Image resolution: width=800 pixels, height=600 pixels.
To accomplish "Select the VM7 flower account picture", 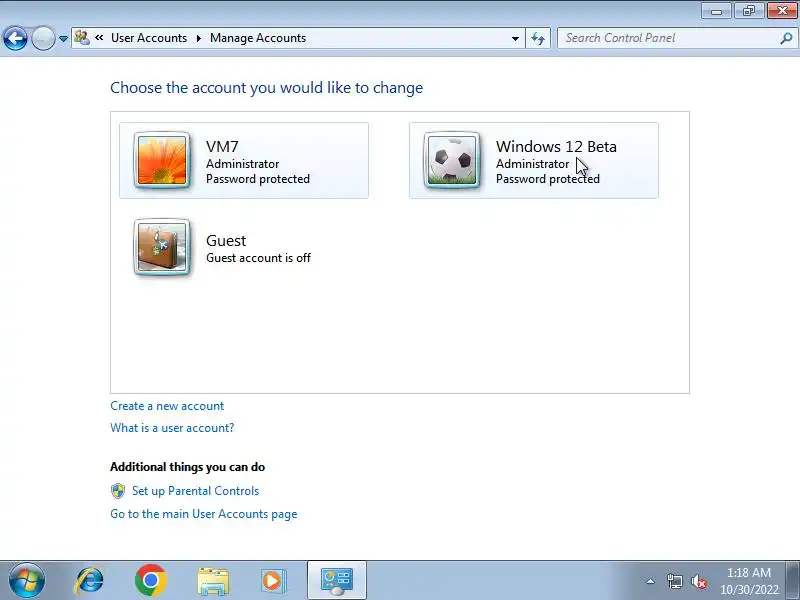I will [x=162, y=160].
